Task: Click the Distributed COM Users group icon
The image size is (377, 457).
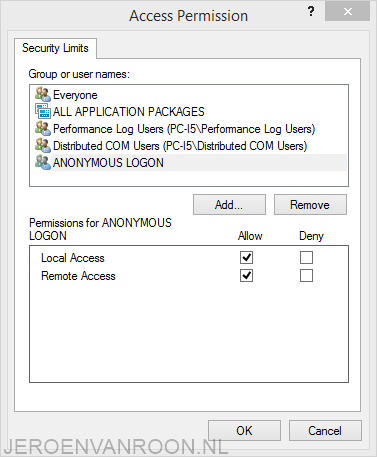Action: tap(43, 145)
